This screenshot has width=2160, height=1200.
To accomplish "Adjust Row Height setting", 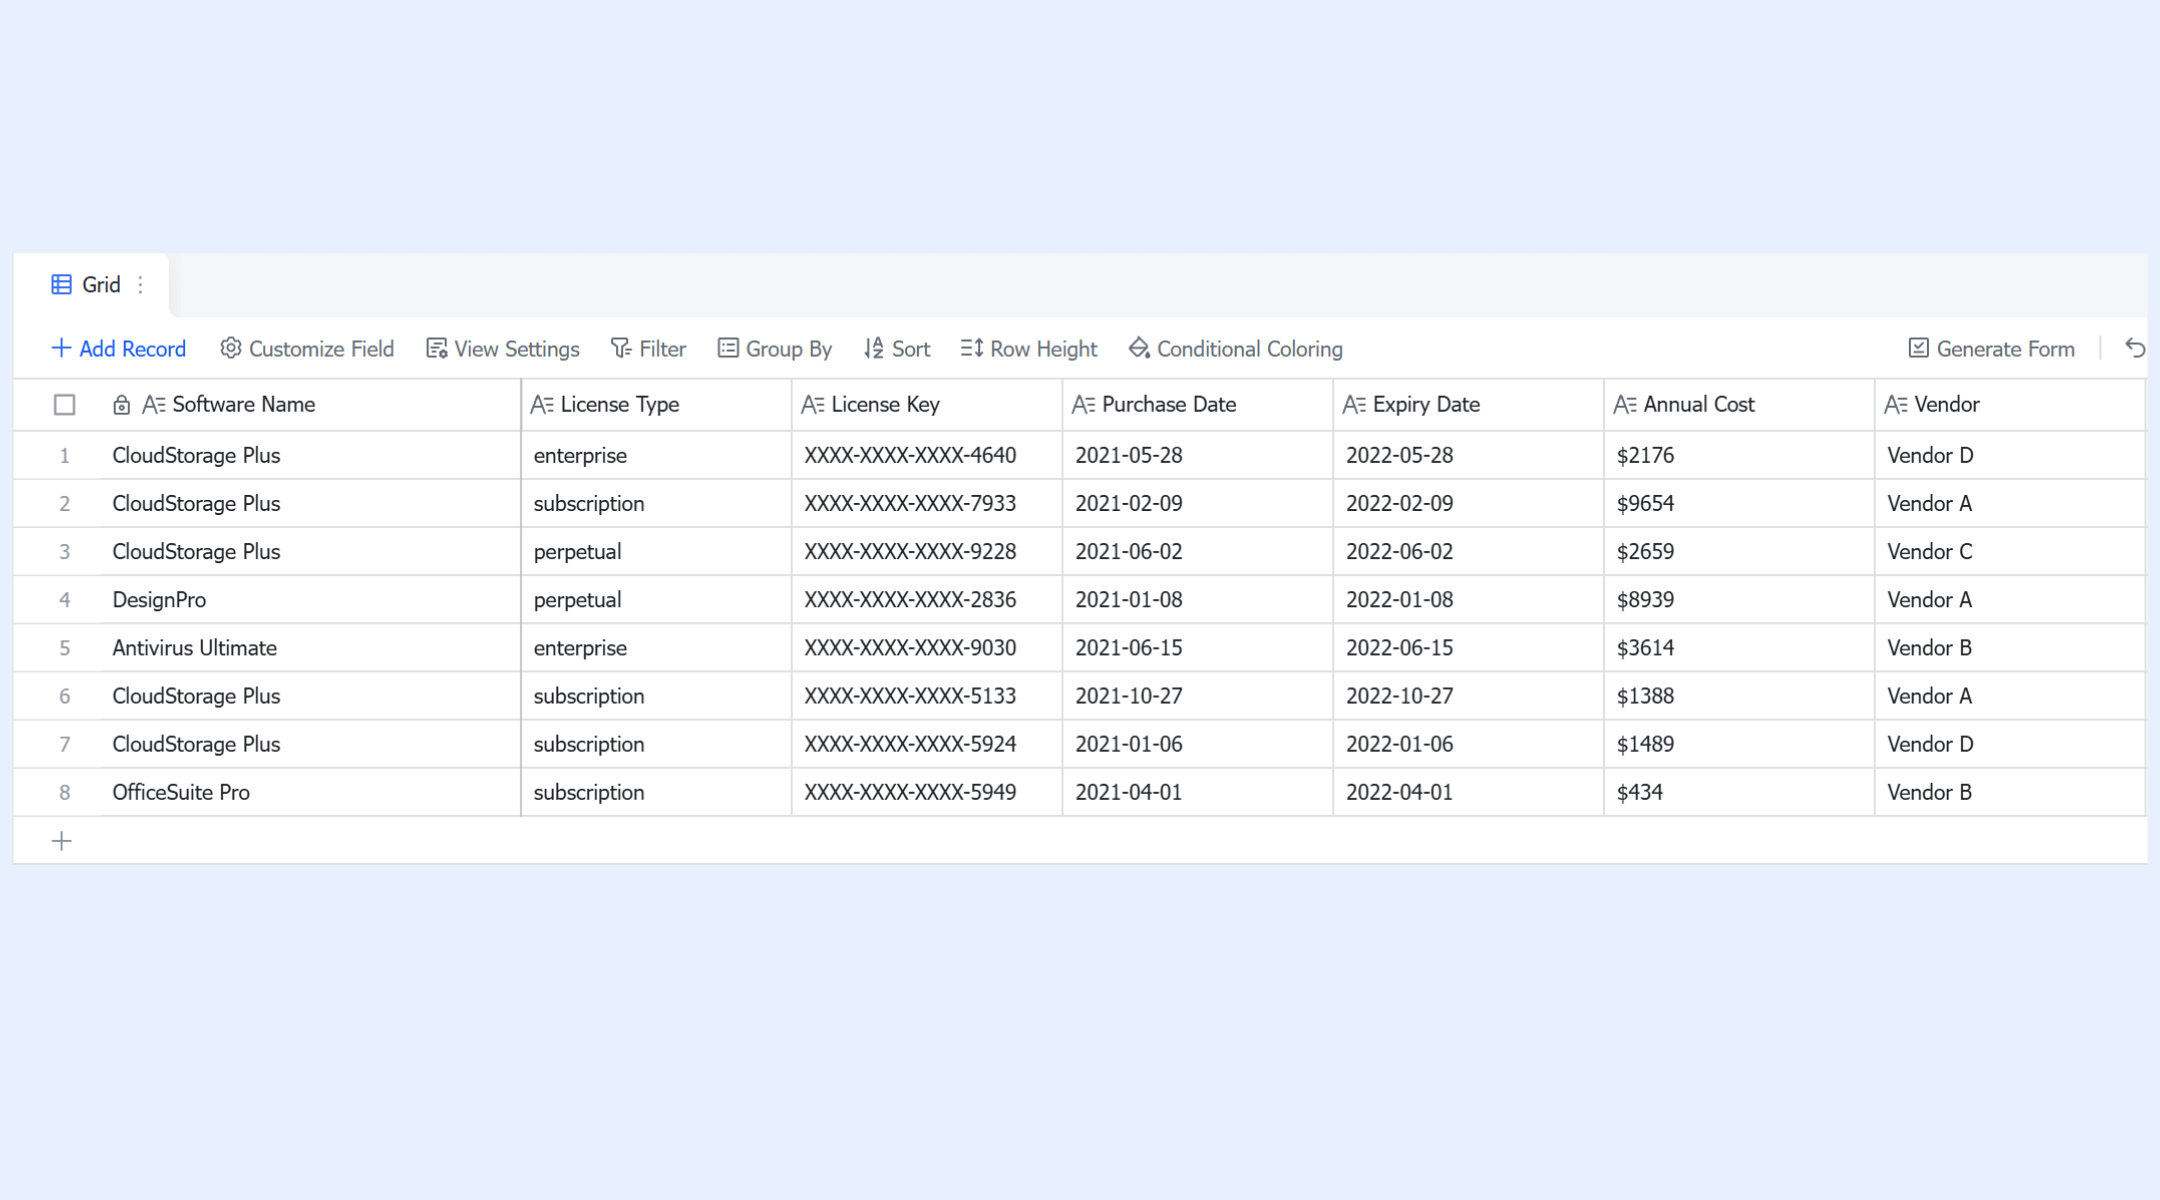I will [1029, 349].
